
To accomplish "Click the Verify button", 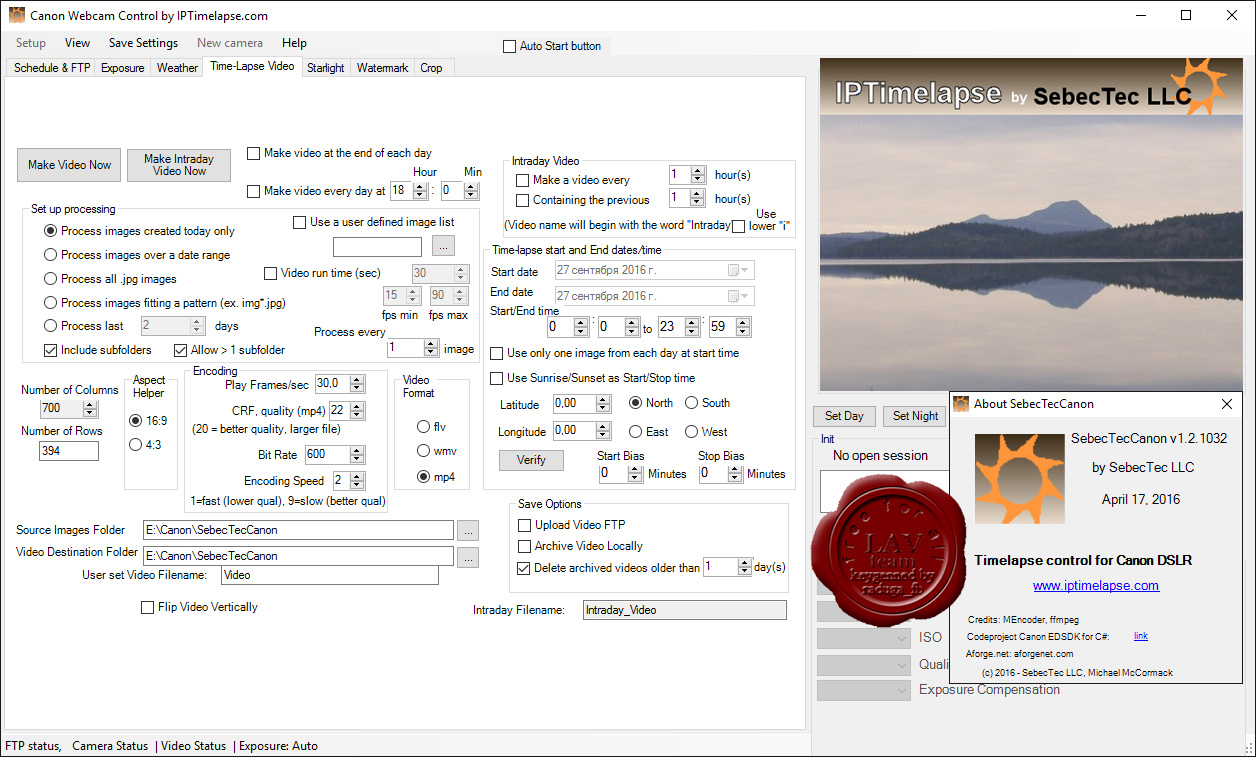I will (531, 460).
